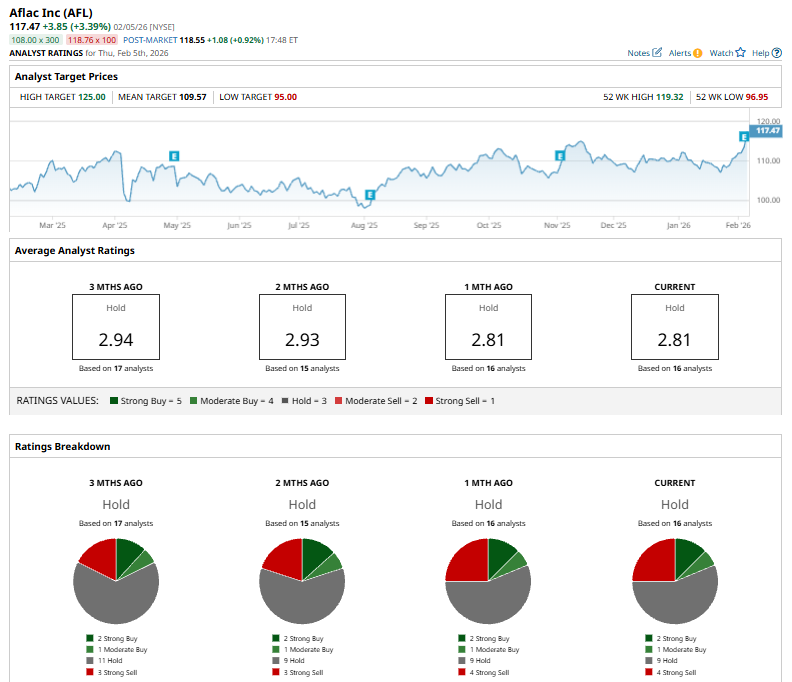Viewport: 792px width, 682px height.
Task: Click 52 WK HIGH 119.32 value
Action: pos(669,97)
